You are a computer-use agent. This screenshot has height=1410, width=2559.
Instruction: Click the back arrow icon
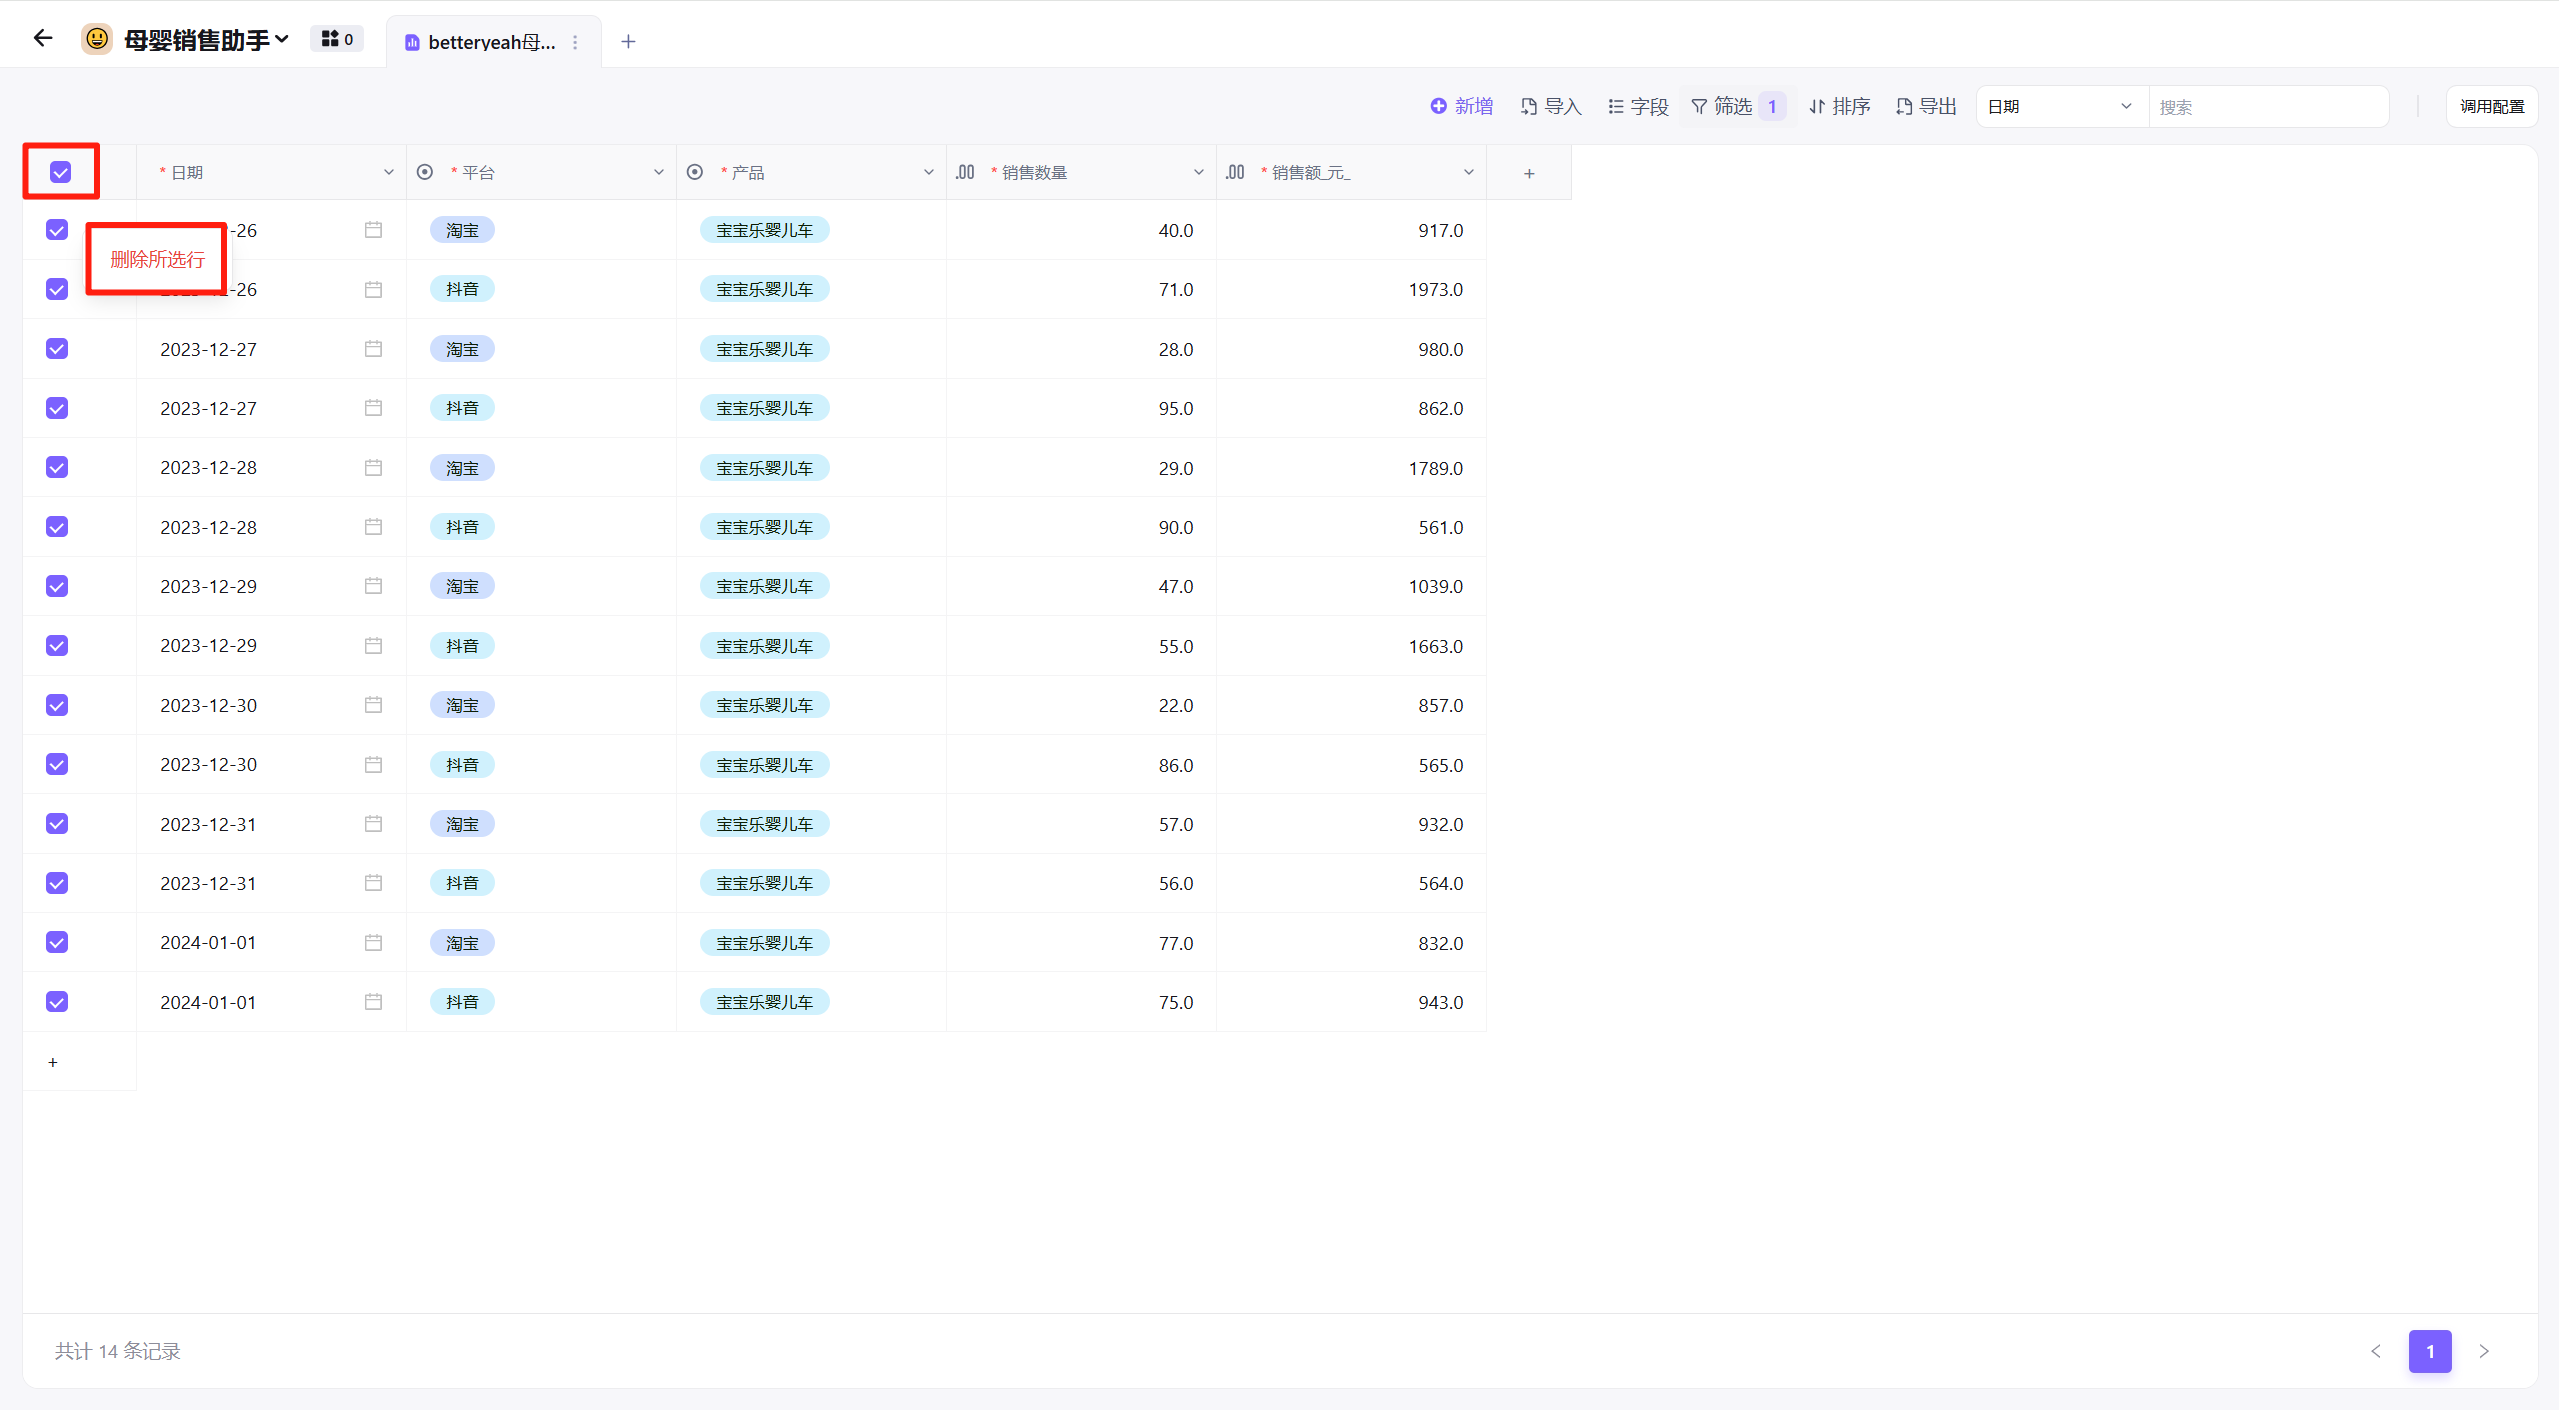pyautogui.click(x=42, y=39)
